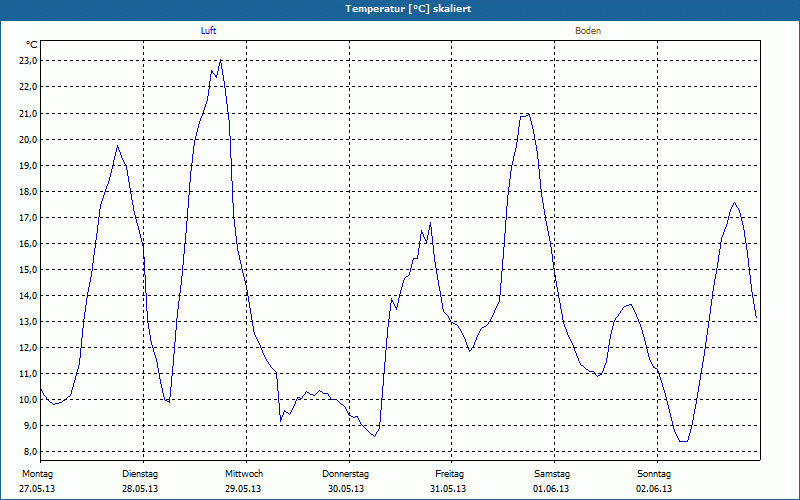
Task: Click the date '28.05.13'
Action: click(140, 489)
